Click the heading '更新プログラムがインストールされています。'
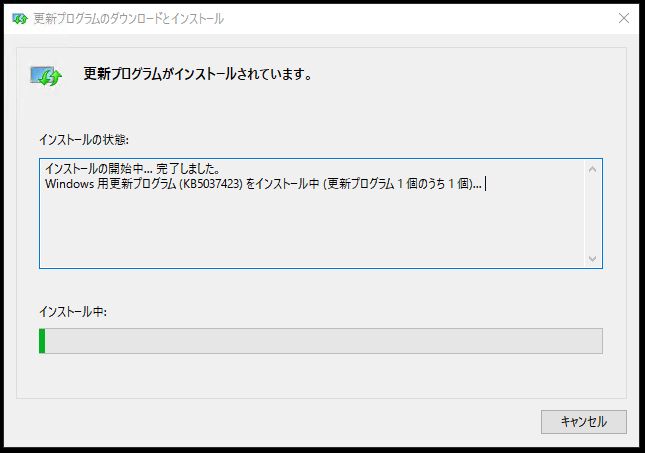This screenshot has height=453, width=645. point(198,74)
